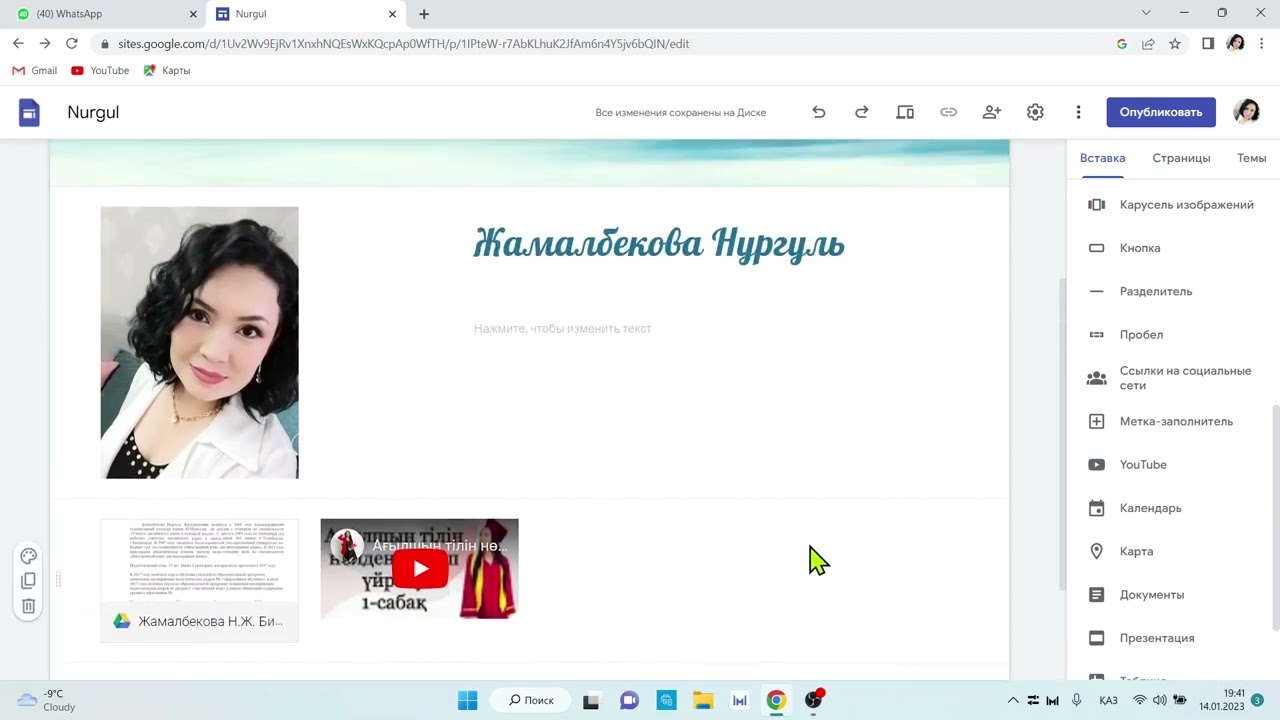The width and height of the screenshot is (1280, 720).
Task: Copy published site link icon
Action: (x=948, y=112)
